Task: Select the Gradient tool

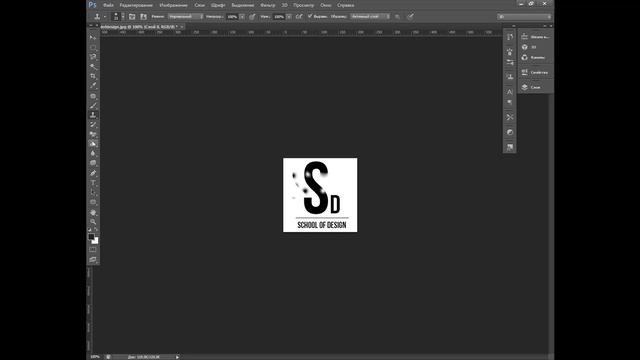Action: (93, 144)
